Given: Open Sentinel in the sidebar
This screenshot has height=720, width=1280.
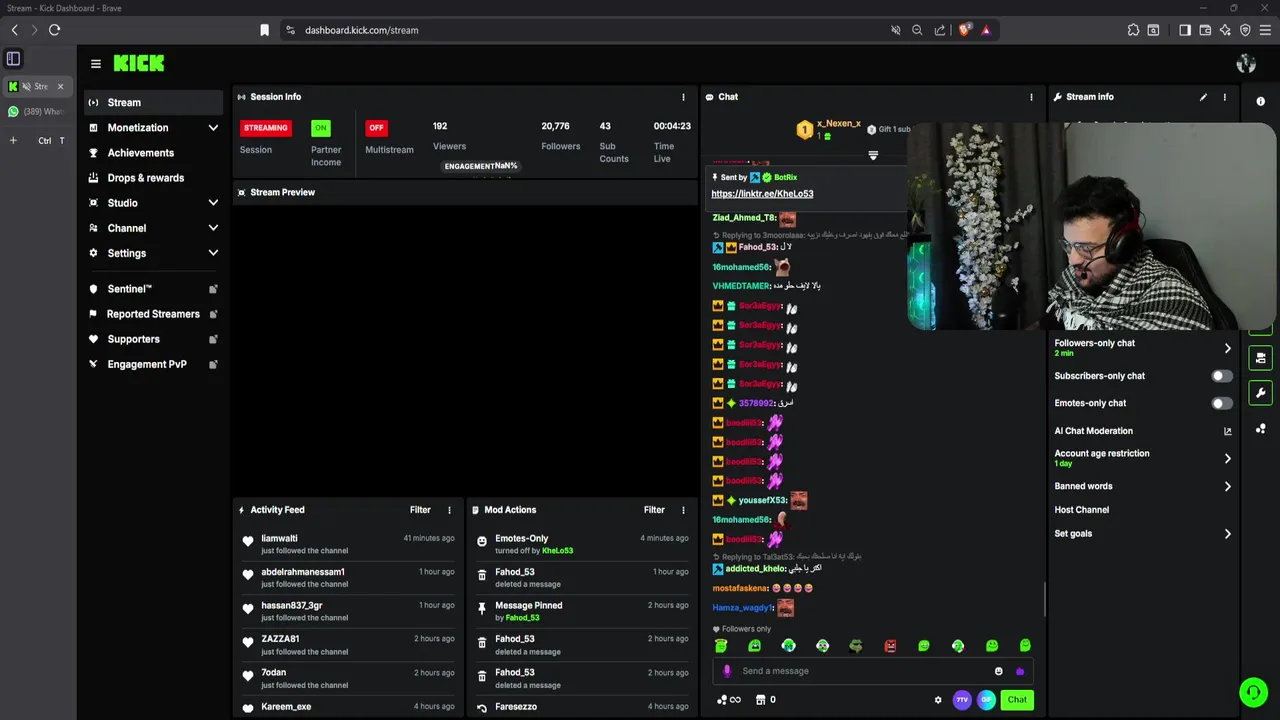Looking at the screenshot, I should click(x=152, y=289).
